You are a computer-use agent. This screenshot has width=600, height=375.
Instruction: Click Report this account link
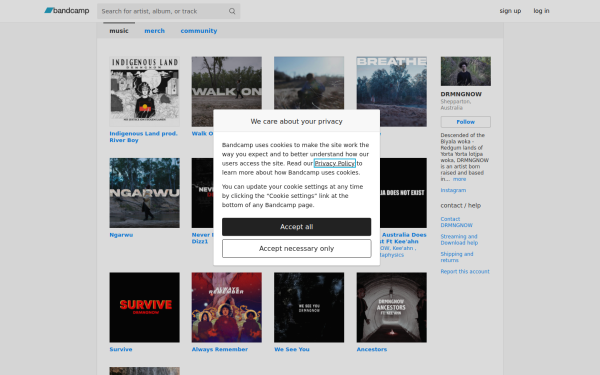[465, 271]
